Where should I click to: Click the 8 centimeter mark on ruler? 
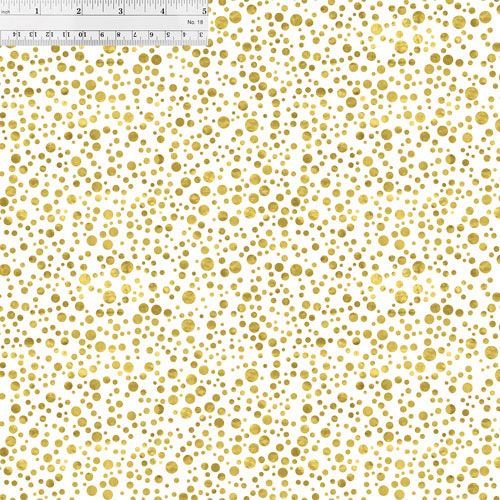point(118,34)
